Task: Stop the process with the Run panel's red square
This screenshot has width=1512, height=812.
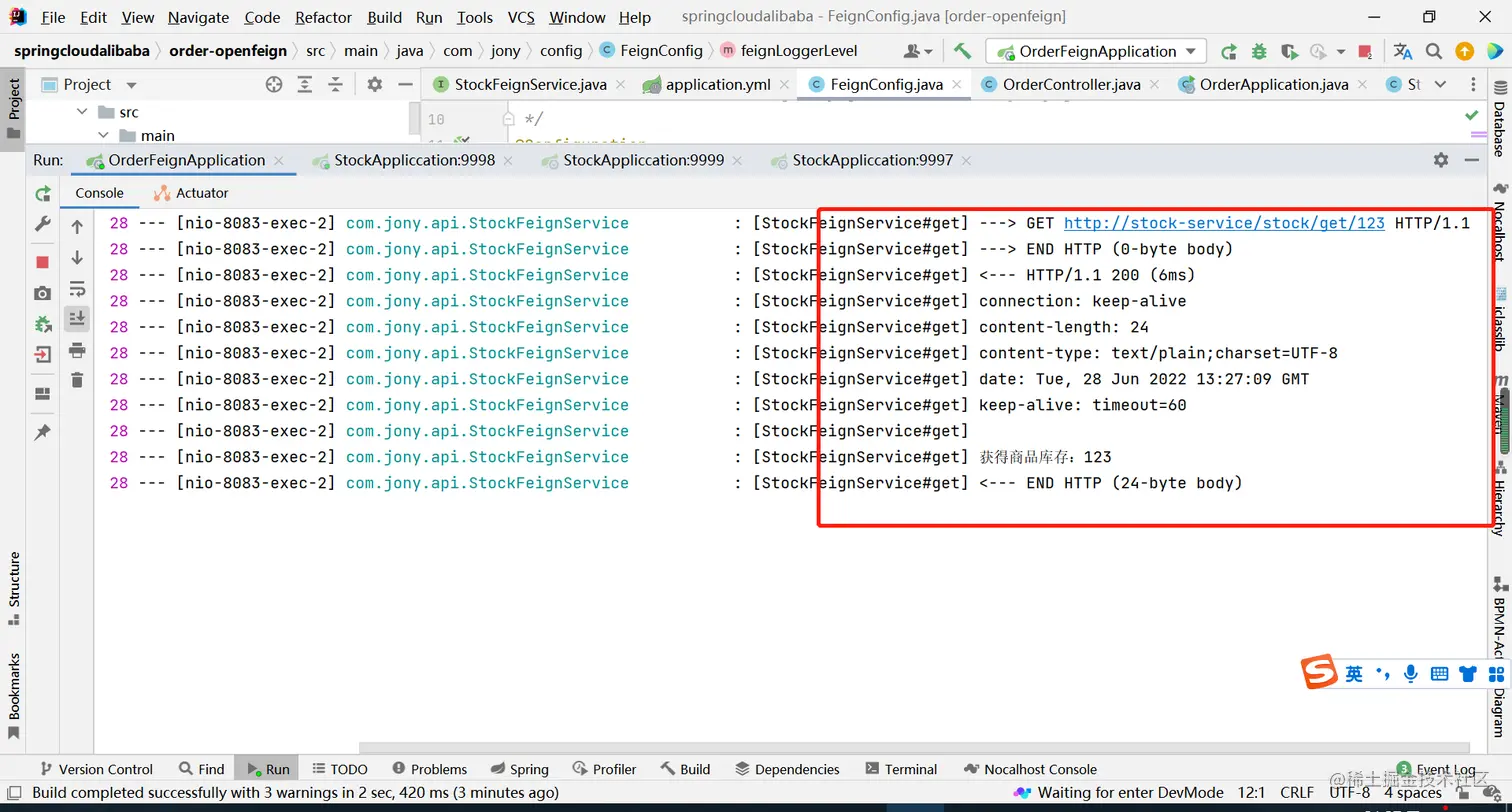Action: (x=42, y=262)
